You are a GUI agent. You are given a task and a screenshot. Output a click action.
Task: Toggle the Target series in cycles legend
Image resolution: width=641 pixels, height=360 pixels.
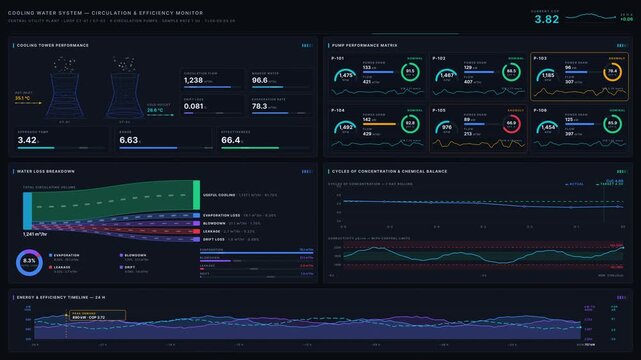pyautogui.click(x=610, y=184)
